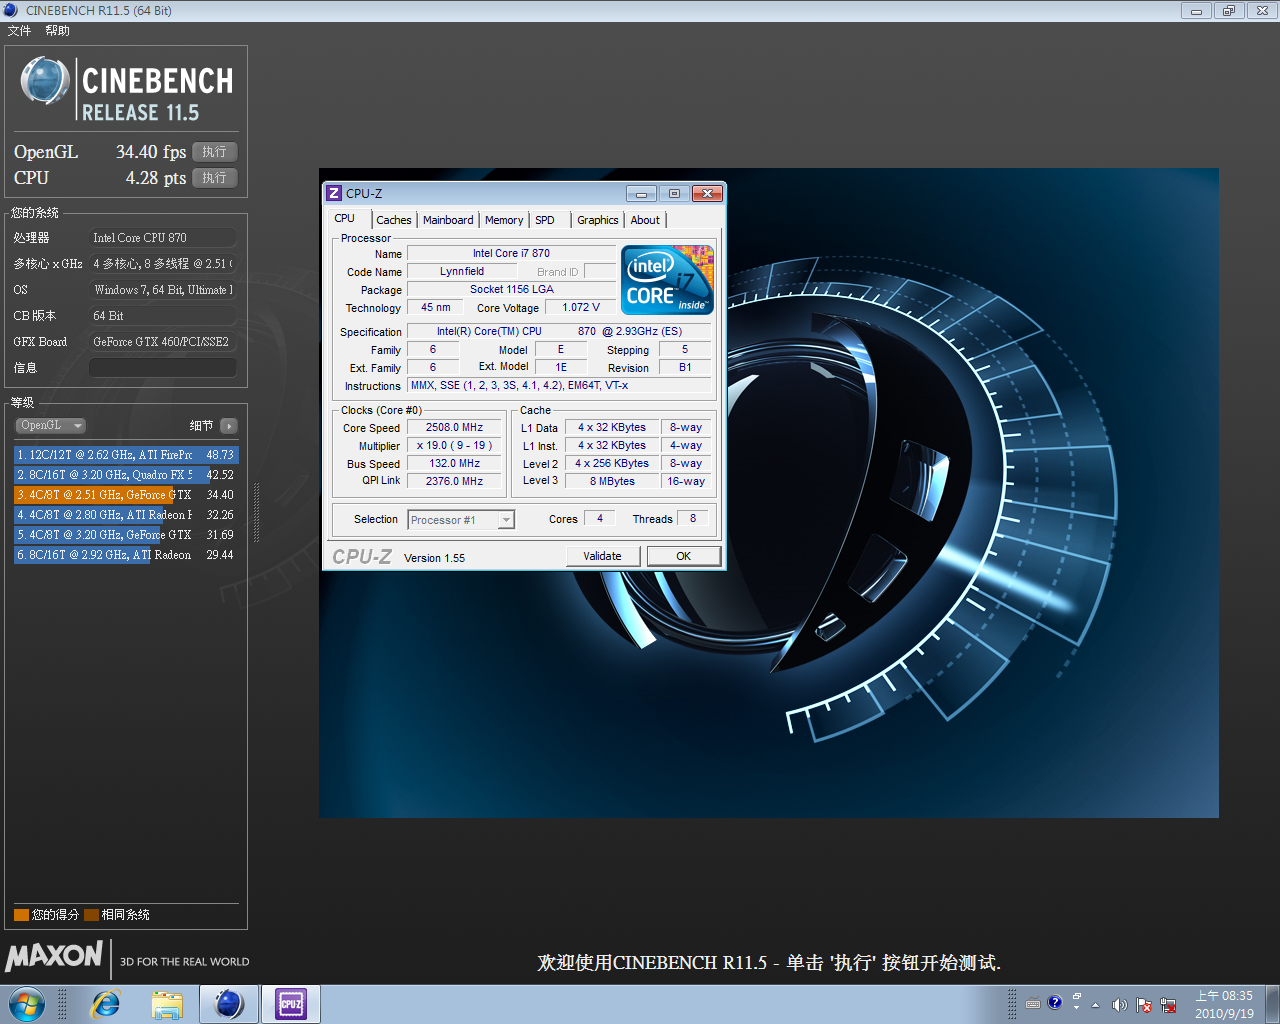Switch to CPU-Z Graphics tab
This screenshot has height=1024, width=1280.
(x=598, y=220)
